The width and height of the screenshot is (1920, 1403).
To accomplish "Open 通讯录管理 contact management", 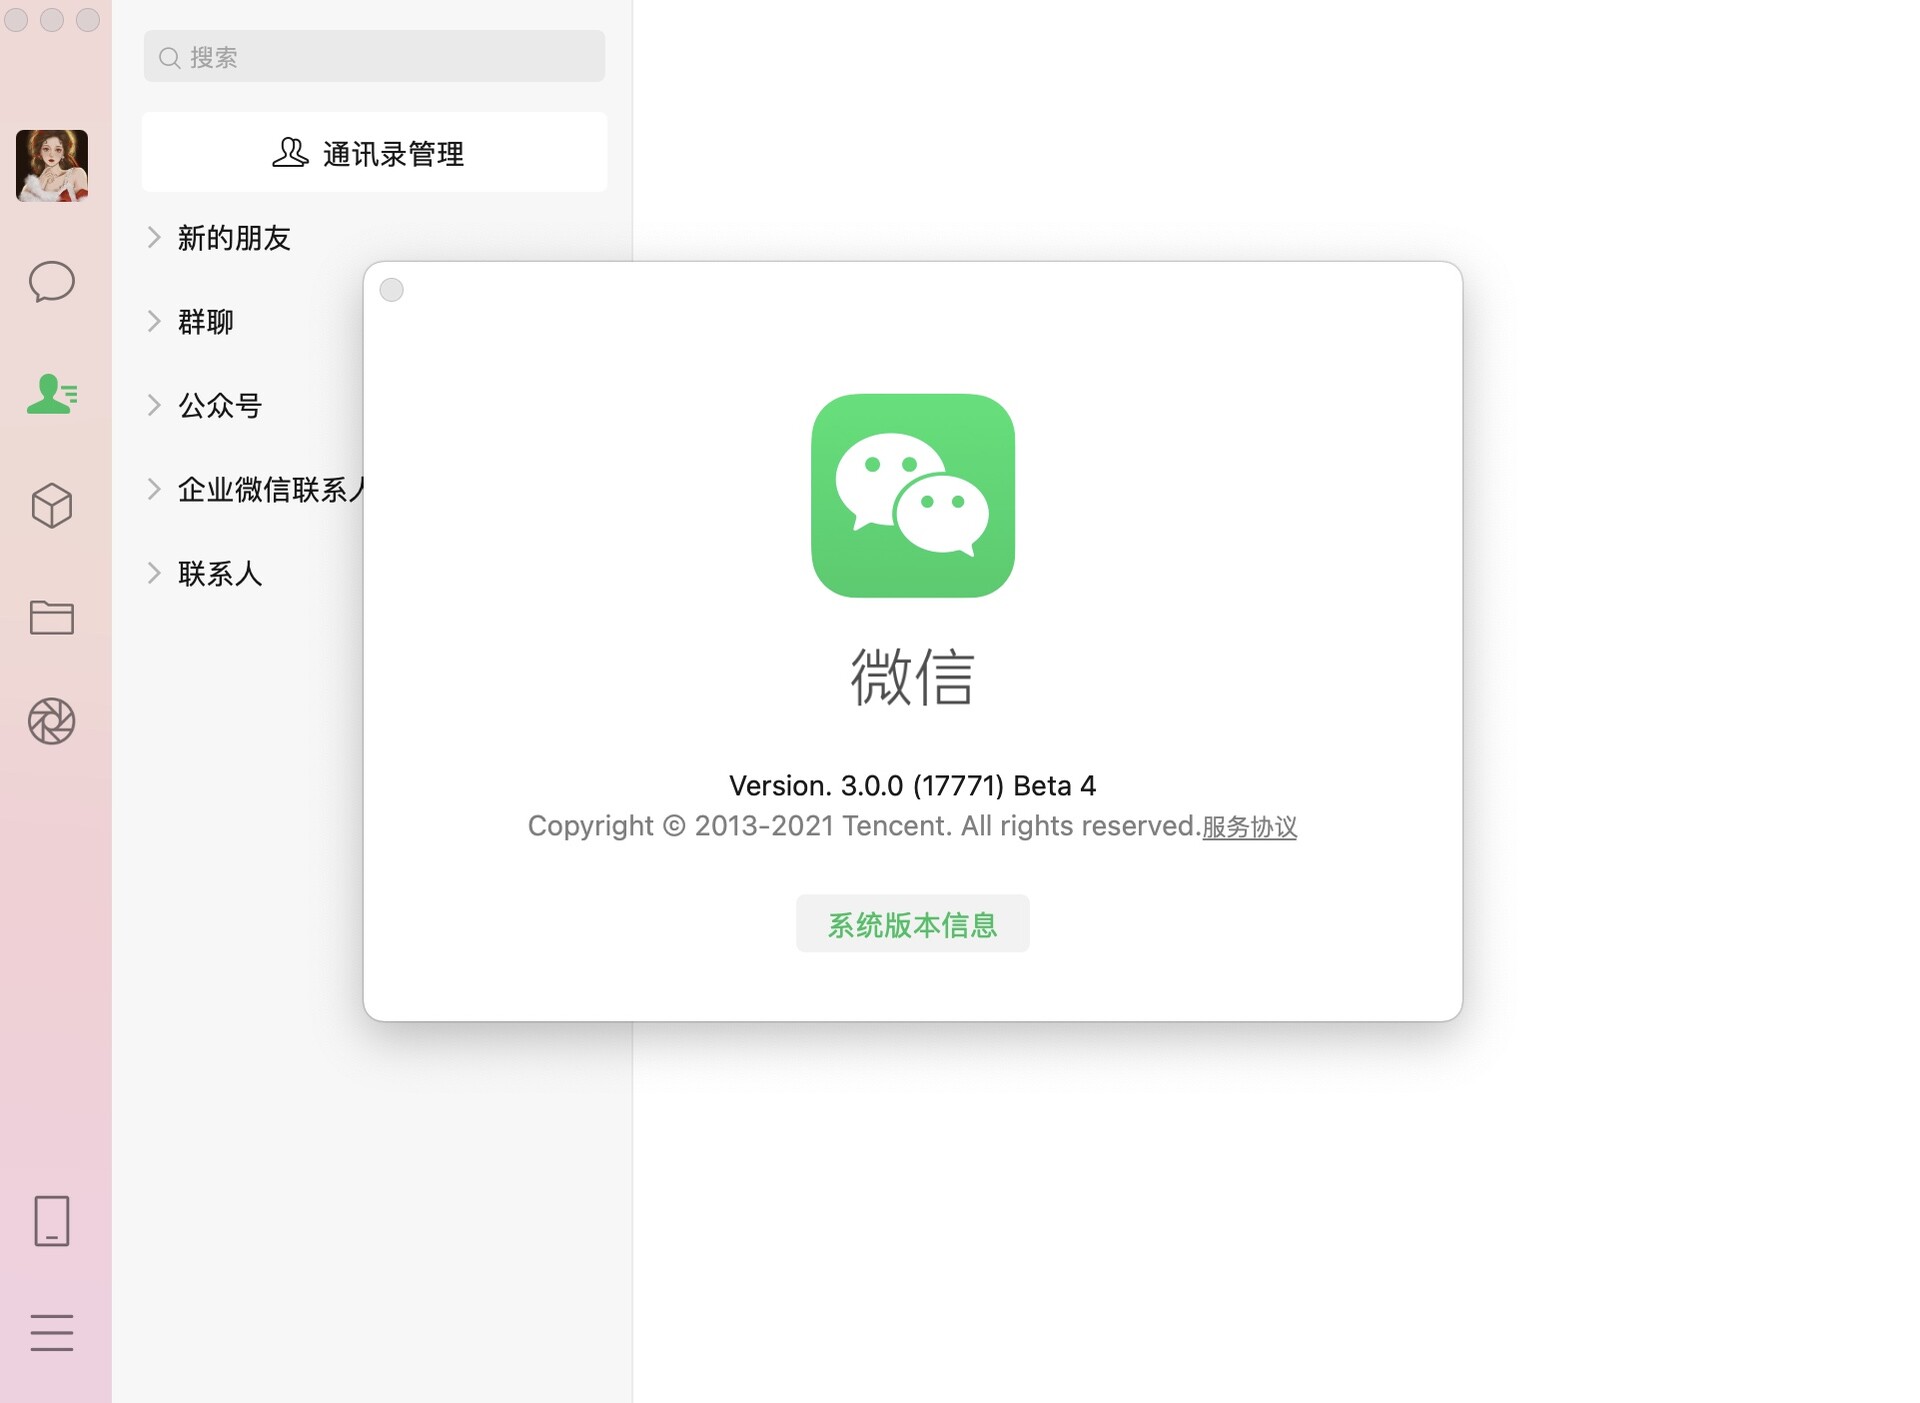I will tap(374, 153).
